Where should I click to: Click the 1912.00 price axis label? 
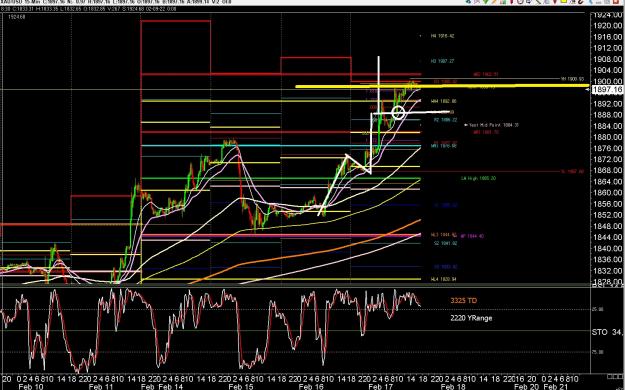pos(607,48)
